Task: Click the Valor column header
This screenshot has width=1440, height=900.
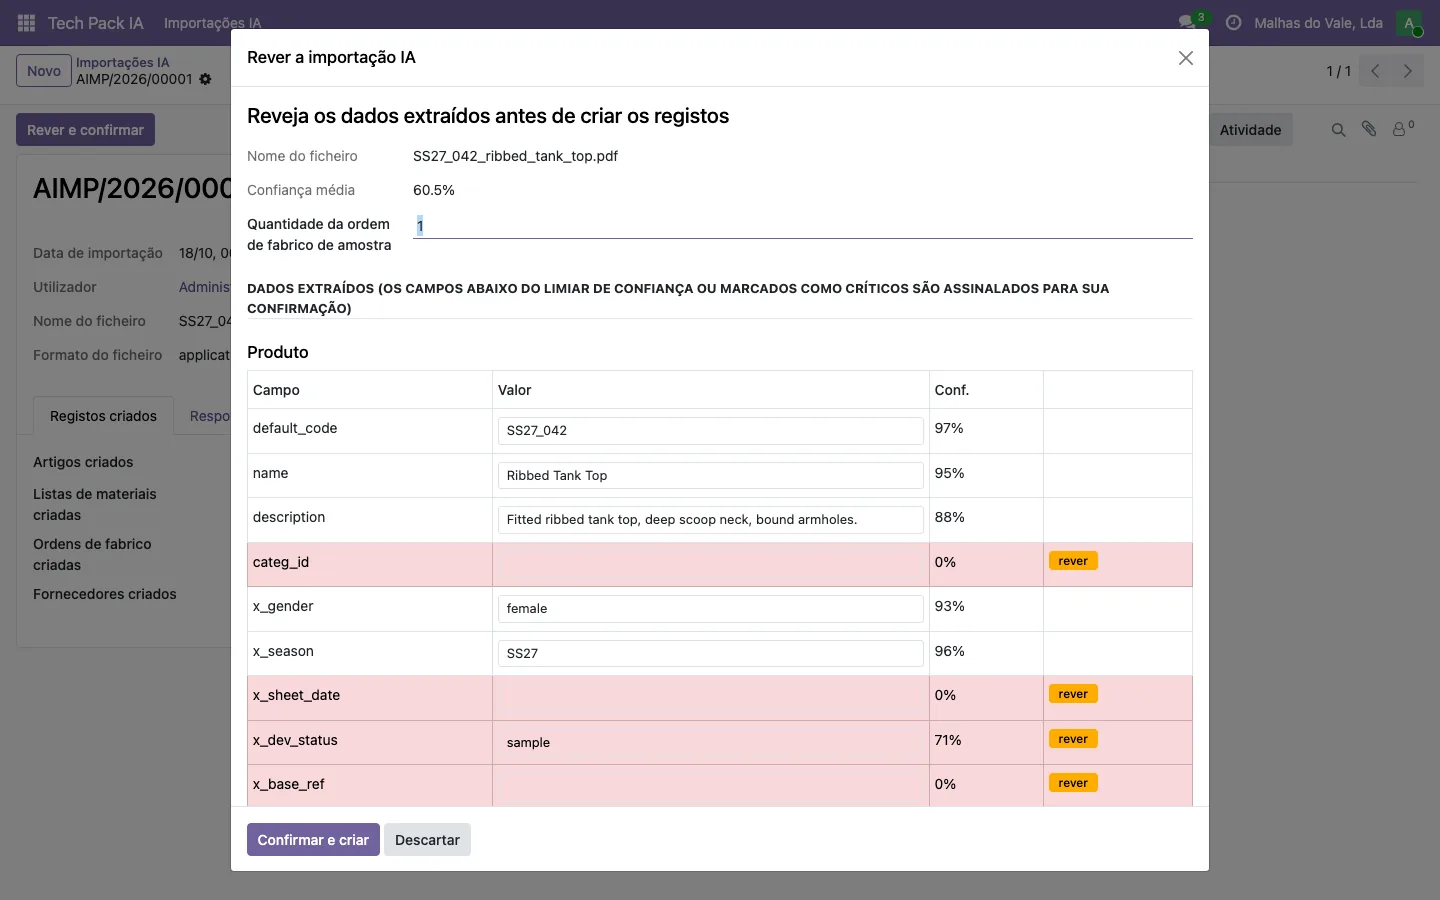Action: tap(515, 390)
